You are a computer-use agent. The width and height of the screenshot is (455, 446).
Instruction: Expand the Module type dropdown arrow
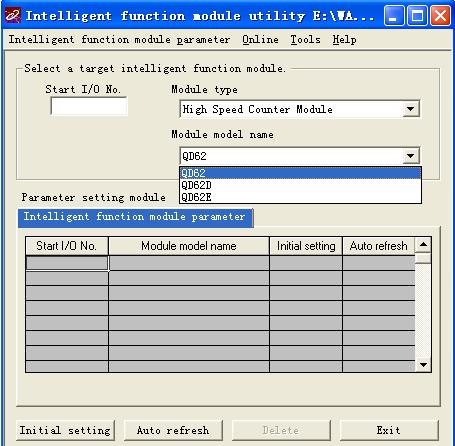coord(410,109)
